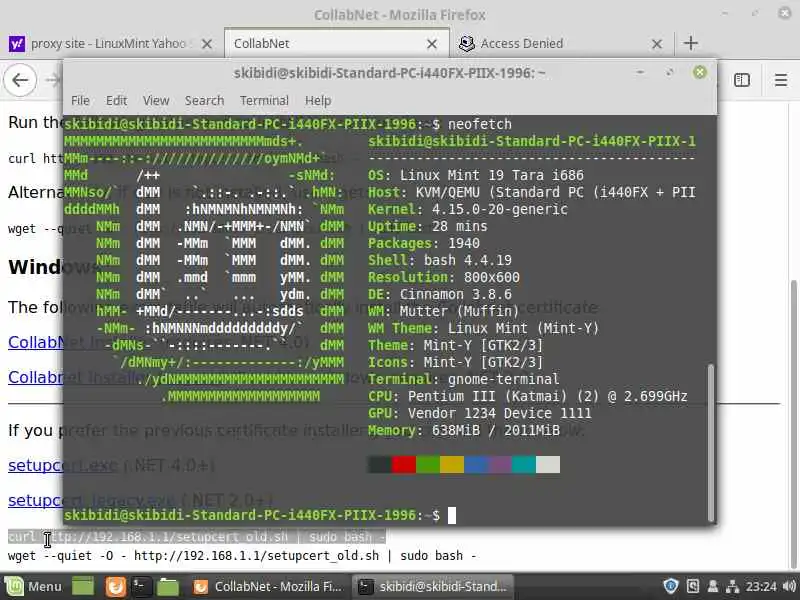Switch to the Access Denied tab

tap(561, 44)
